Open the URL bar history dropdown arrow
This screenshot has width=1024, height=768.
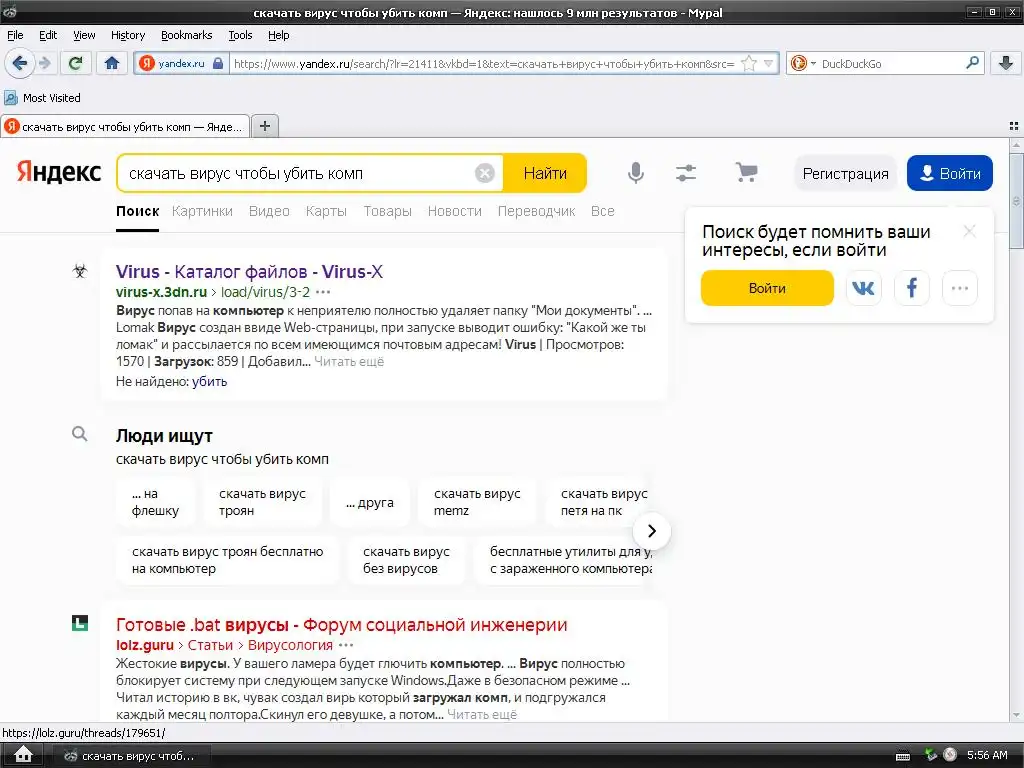(768, 63)
